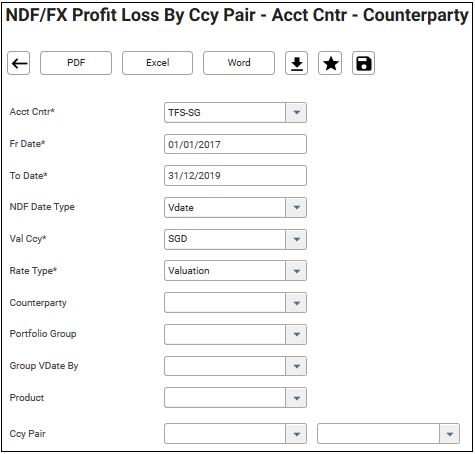The height and width of the screenshot is (454, 475).
Task: Expand the Product dropdown
Action: tap(296, 398)
